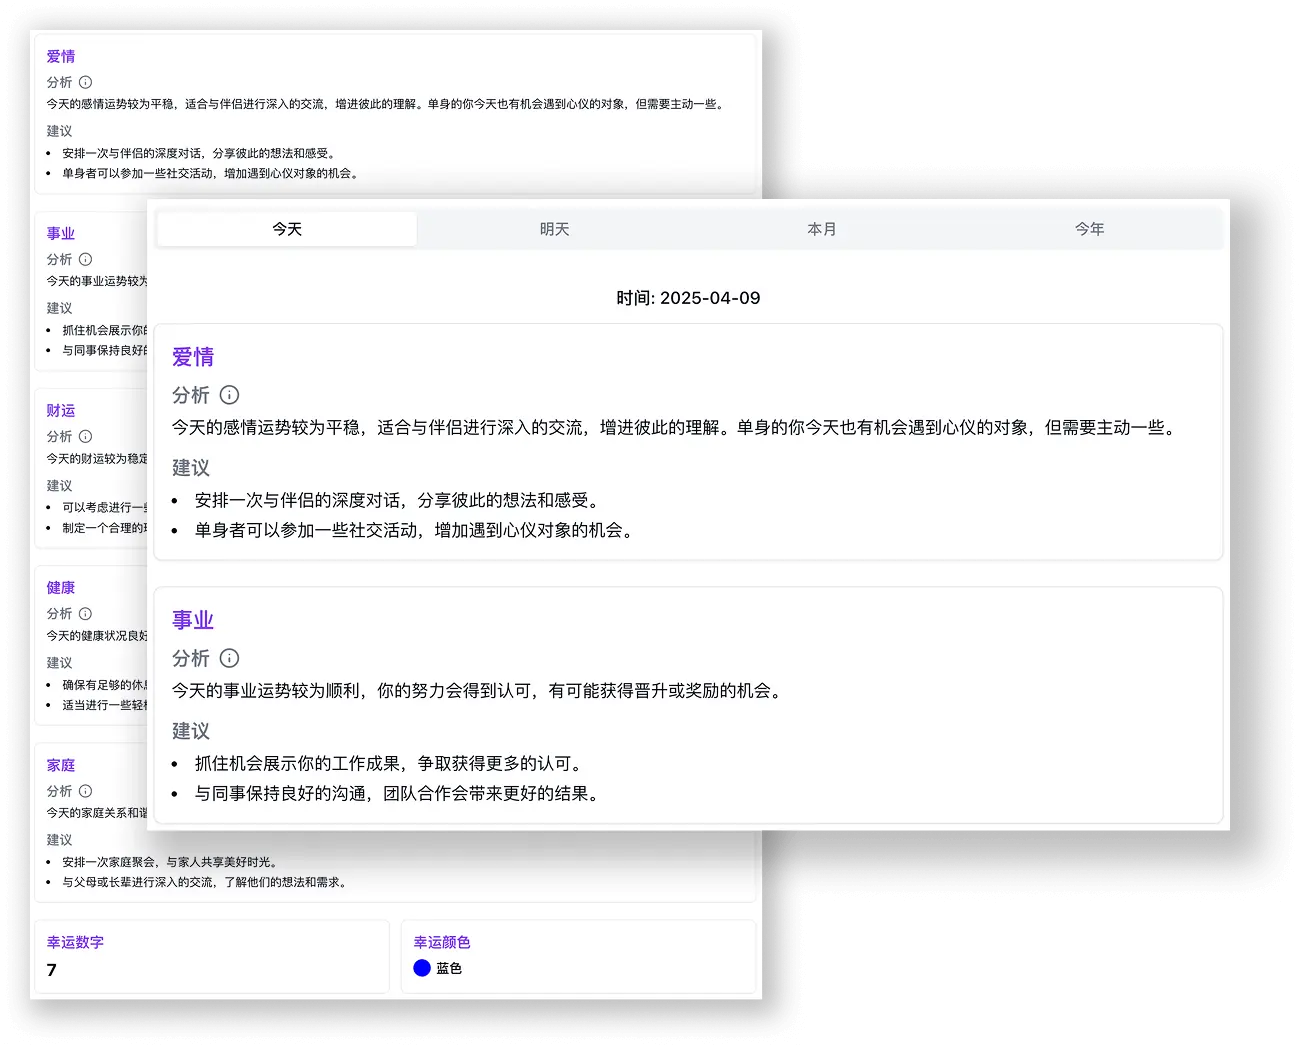Click the info icon under 健康
Image resolution: width=1302 pixels, height=1046 pixels.
pos(85,613)
